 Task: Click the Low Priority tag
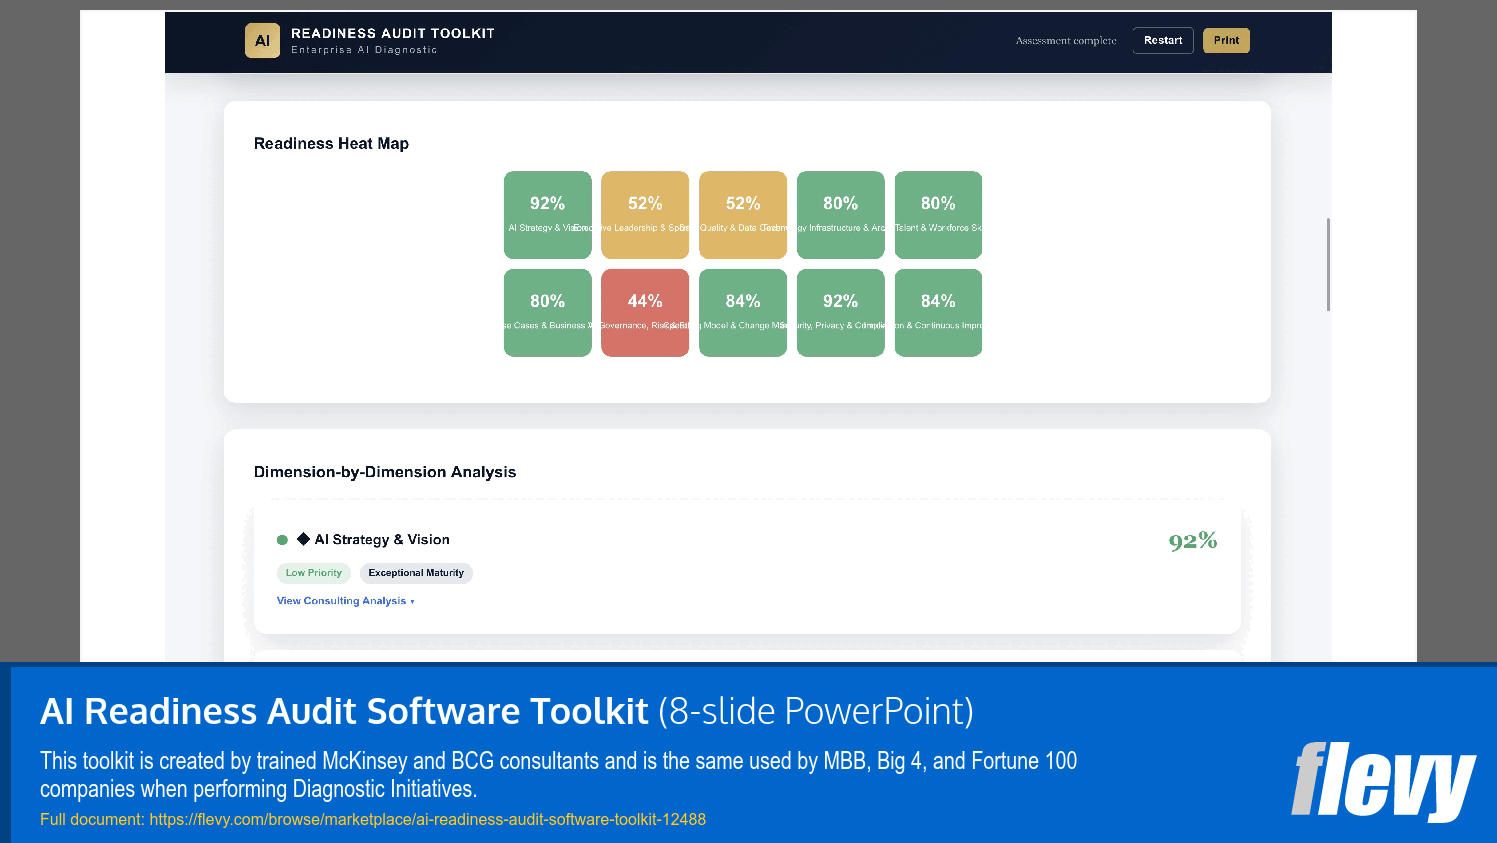(314, 573)
